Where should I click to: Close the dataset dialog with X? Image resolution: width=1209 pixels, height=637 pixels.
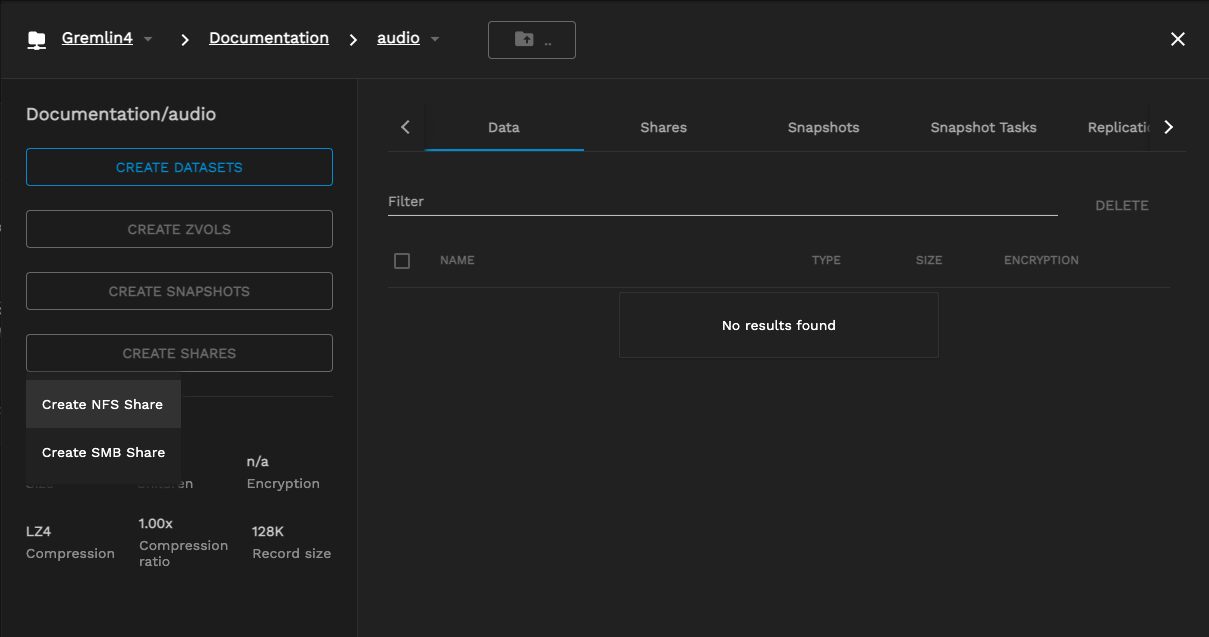[1177, 39]
